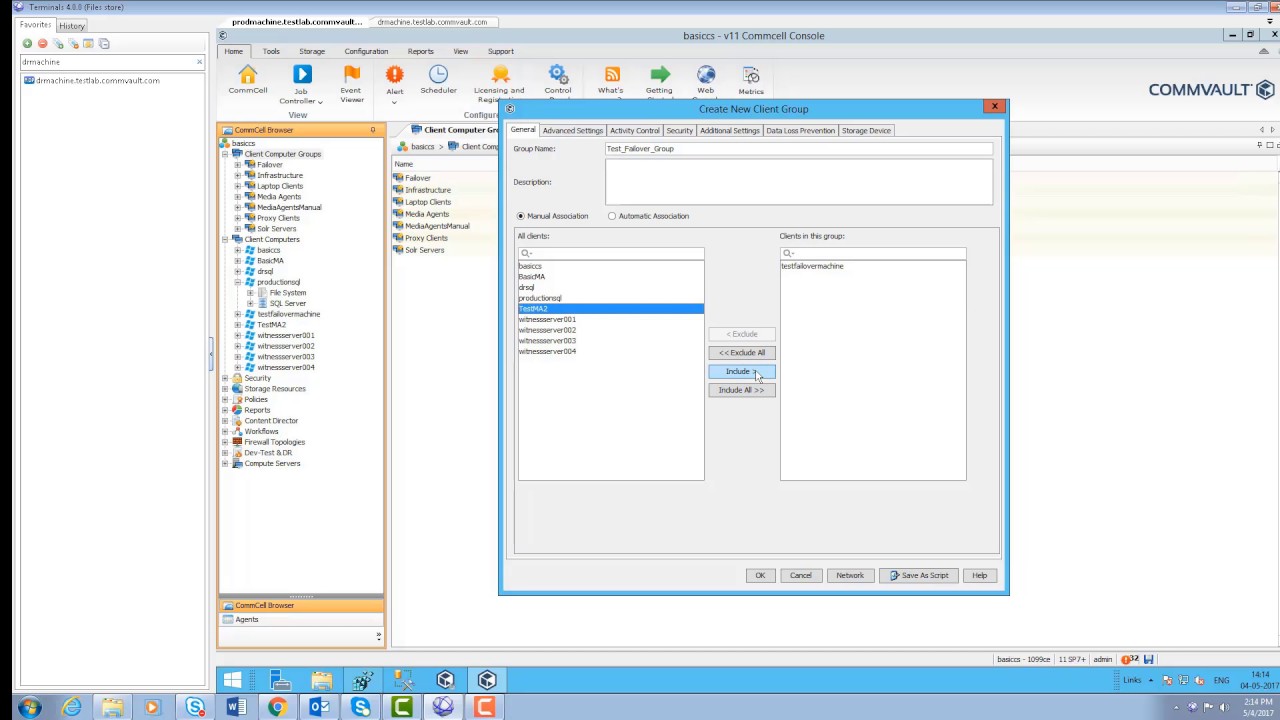Expand the Storage Resources tree node
The image size is (1280, 720).
(225, 389)
